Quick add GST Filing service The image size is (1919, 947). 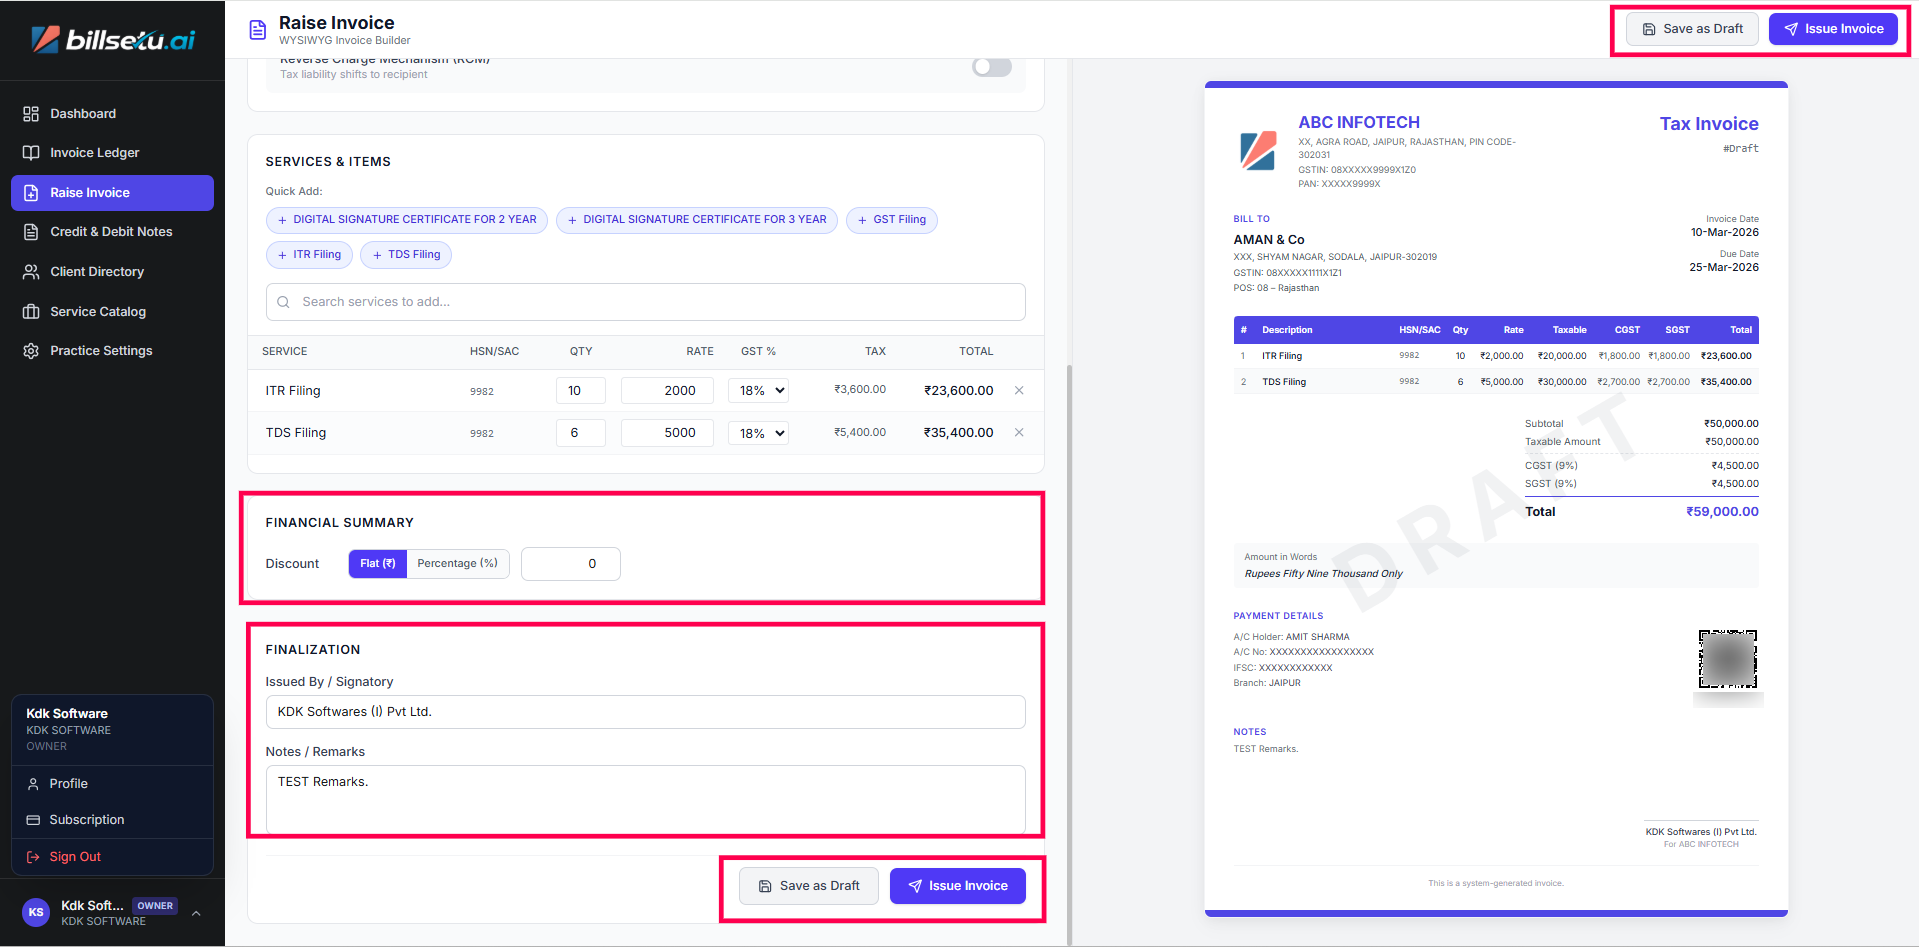(x=891, y=220)
